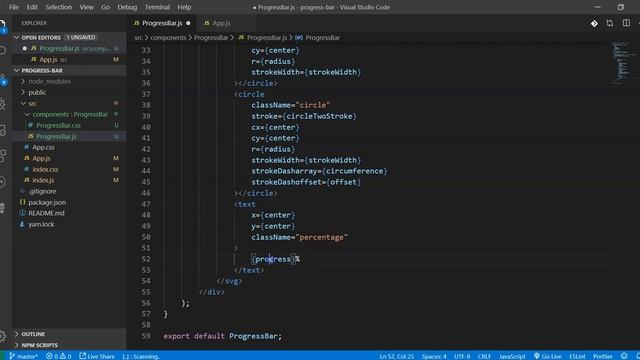Click the Go Live server button
The image size is (640, 360).
[x=547, y=356]
